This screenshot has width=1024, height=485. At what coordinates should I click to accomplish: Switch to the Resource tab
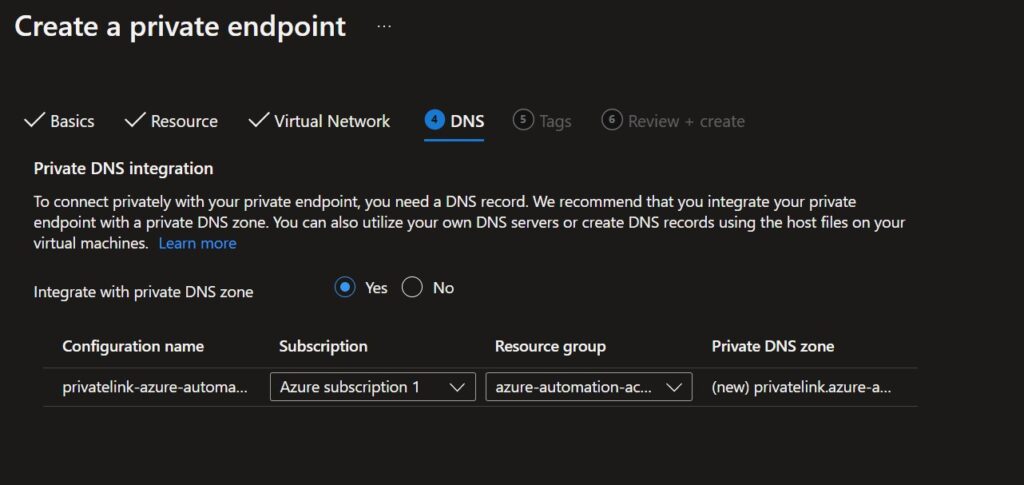pyautogui.click(x=171, y=121)
